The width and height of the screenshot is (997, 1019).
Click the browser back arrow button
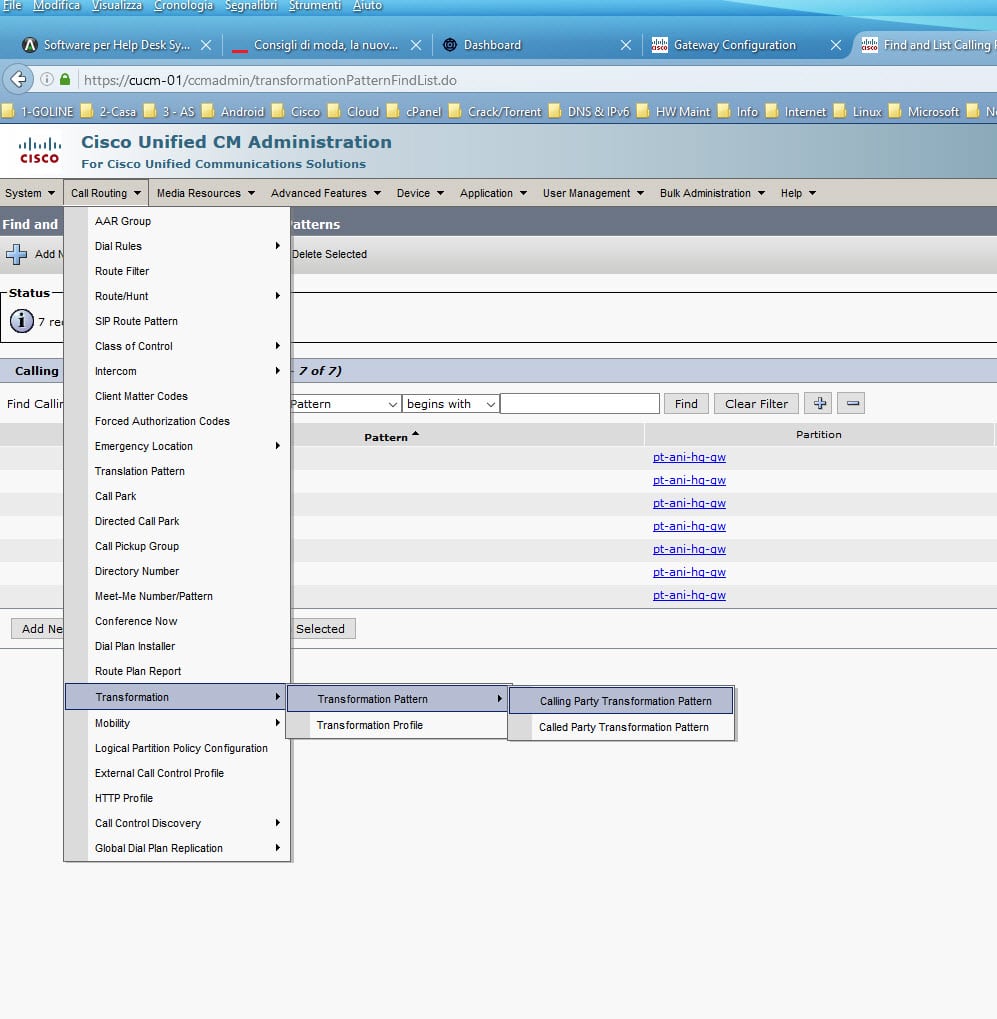[19, 79]
